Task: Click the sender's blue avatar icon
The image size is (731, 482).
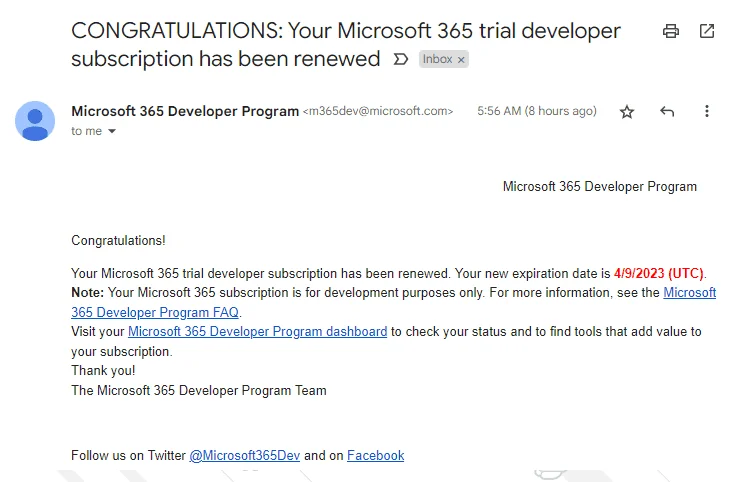Action: [x=35, y=121]
